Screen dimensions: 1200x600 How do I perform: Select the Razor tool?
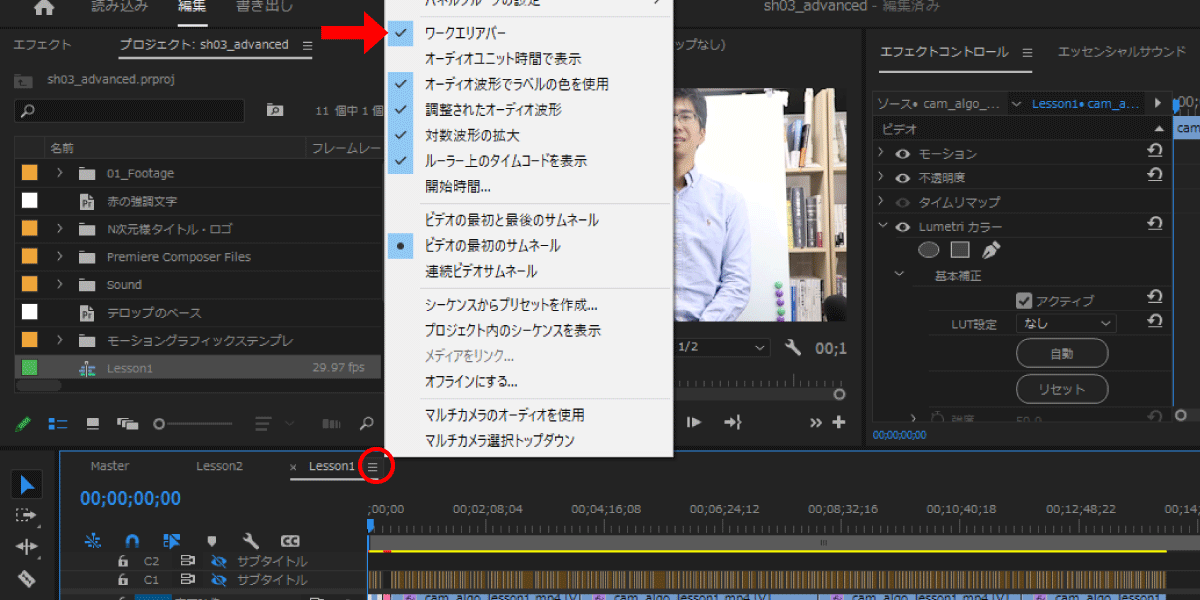pyautogui.click(x=27, y=578)
